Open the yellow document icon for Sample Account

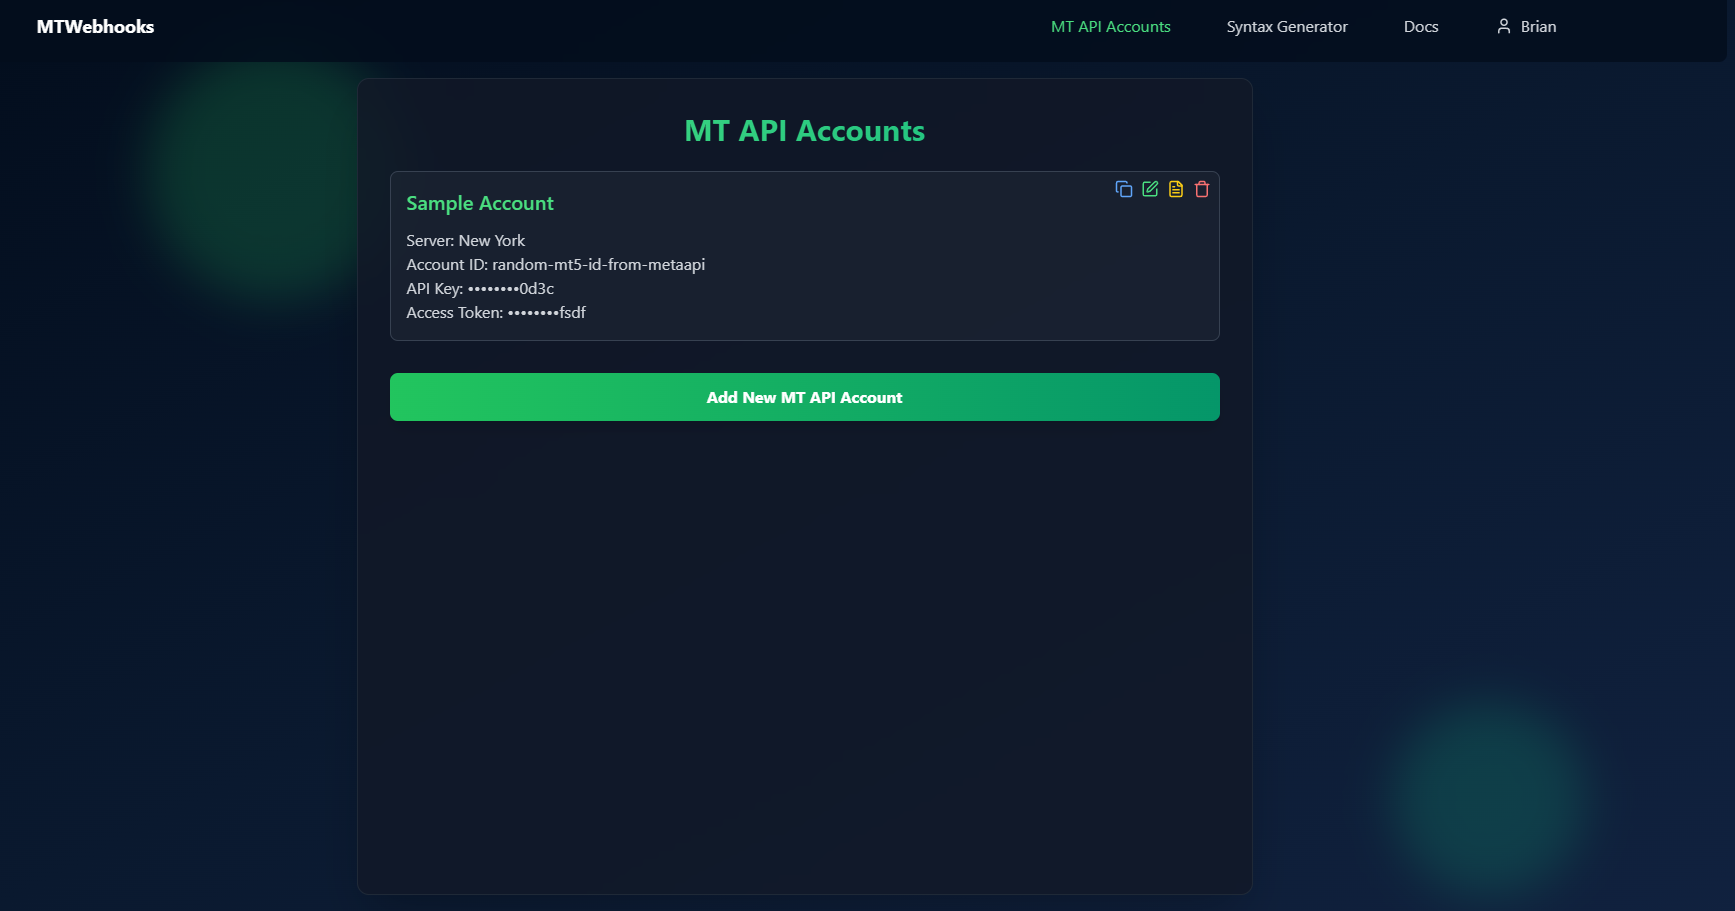[1176, 189]
